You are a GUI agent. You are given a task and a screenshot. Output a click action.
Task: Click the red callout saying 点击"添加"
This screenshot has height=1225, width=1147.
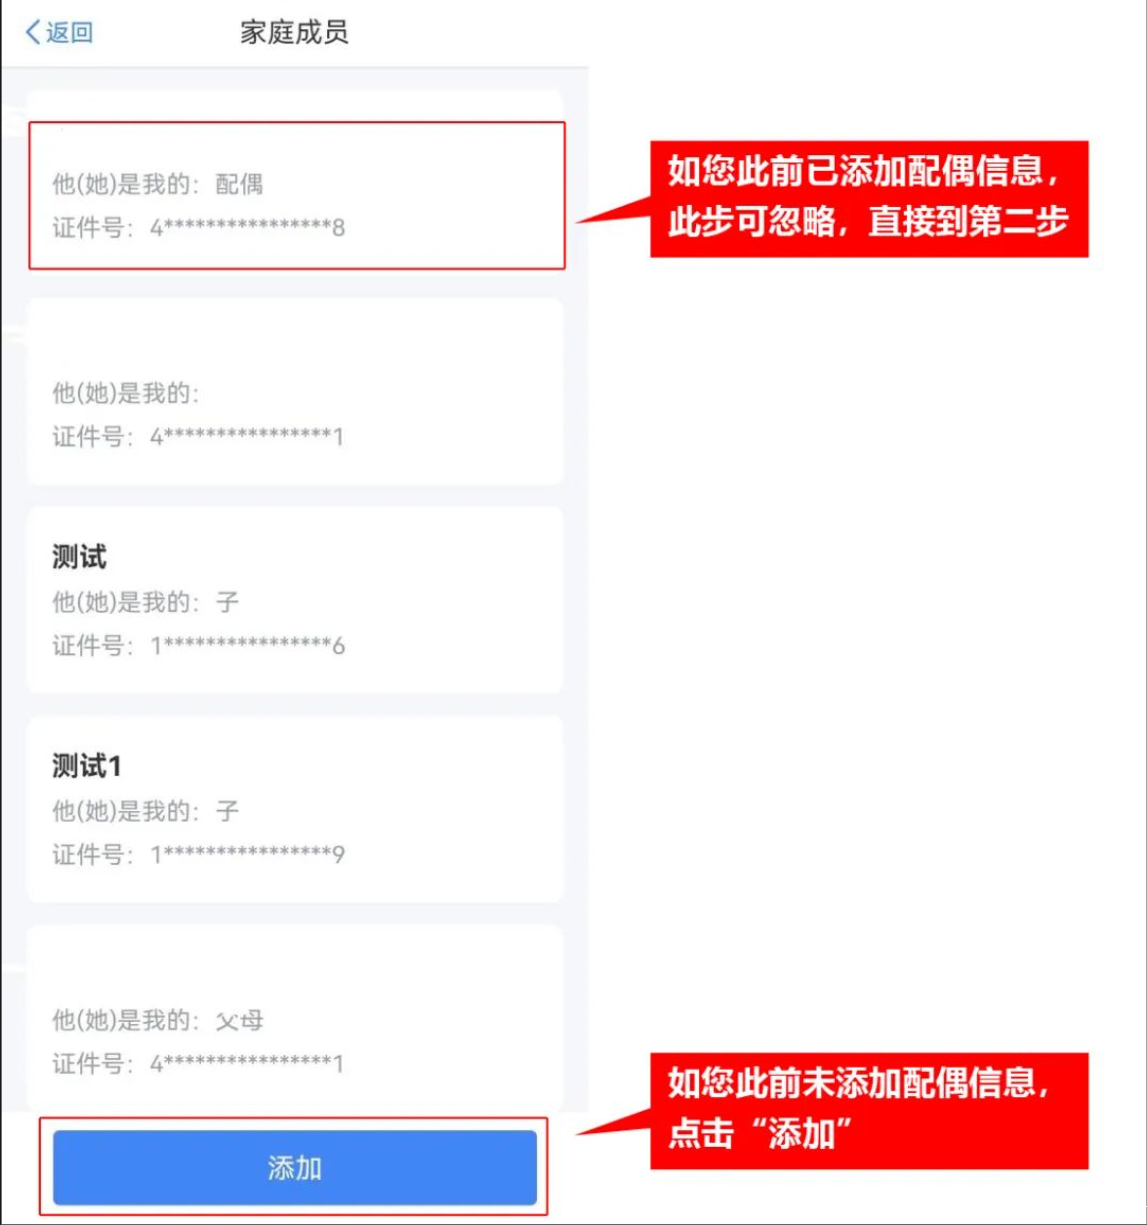(869, 1110)
